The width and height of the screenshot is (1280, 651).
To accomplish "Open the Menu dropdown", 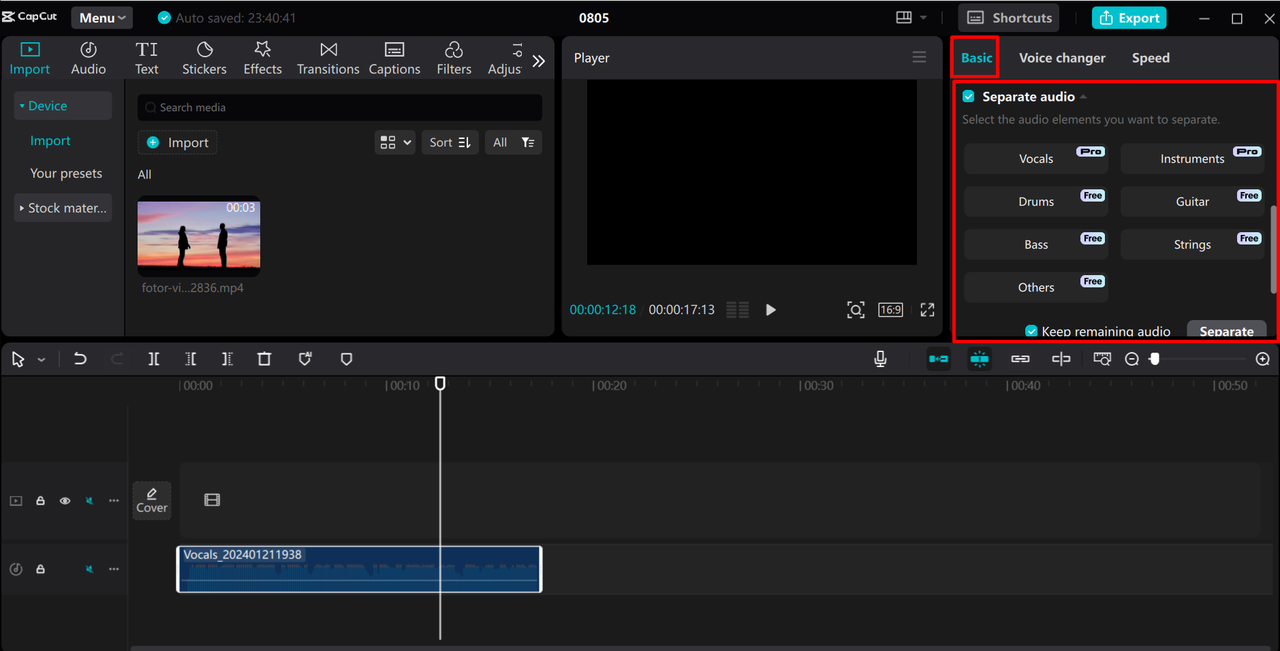I will pos(102,17).
